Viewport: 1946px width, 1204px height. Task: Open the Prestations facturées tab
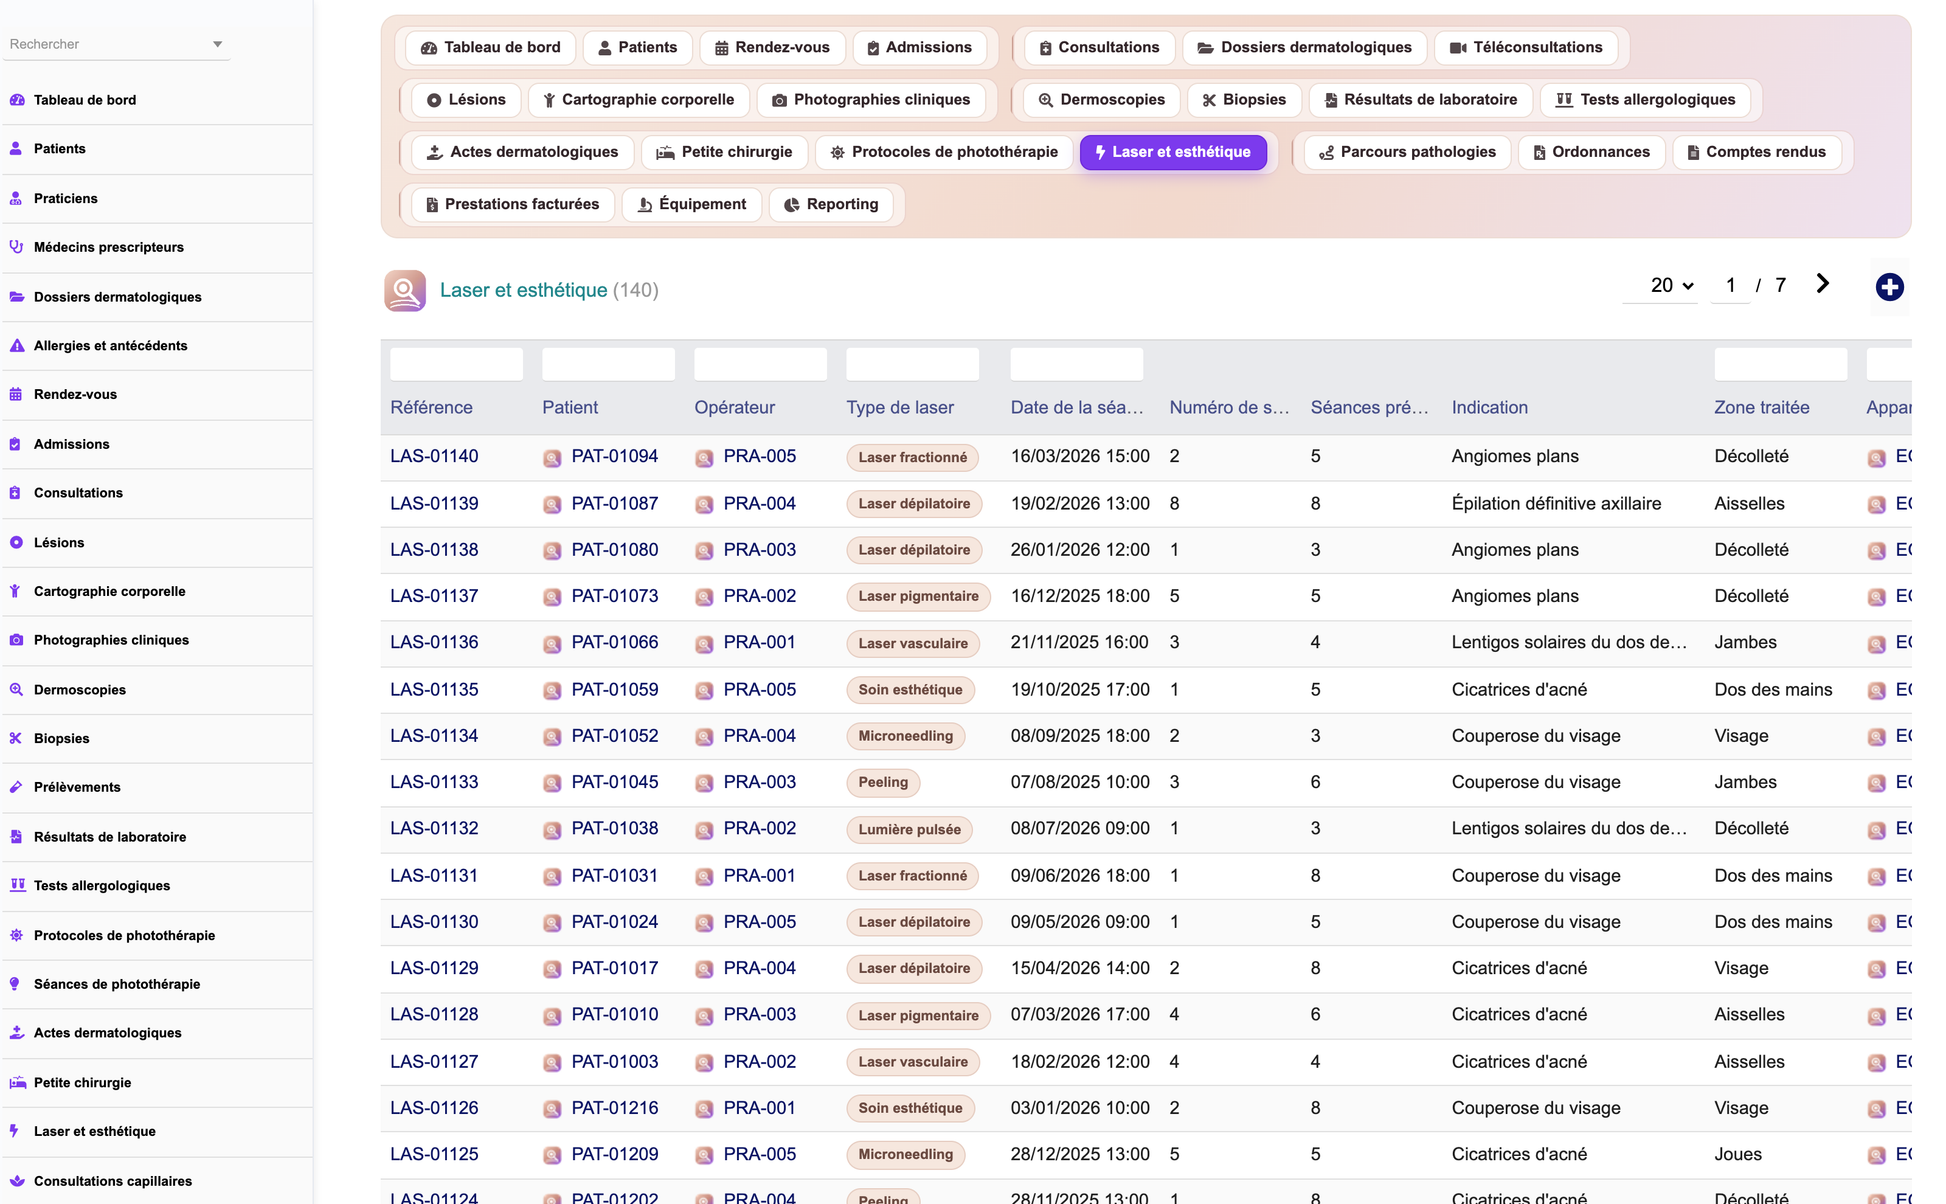point(512,204)
